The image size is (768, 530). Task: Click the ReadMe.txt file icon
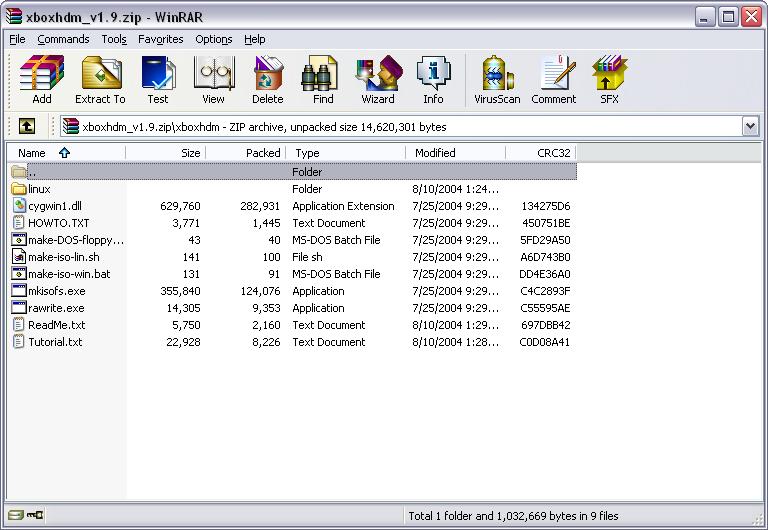point(19,325)
